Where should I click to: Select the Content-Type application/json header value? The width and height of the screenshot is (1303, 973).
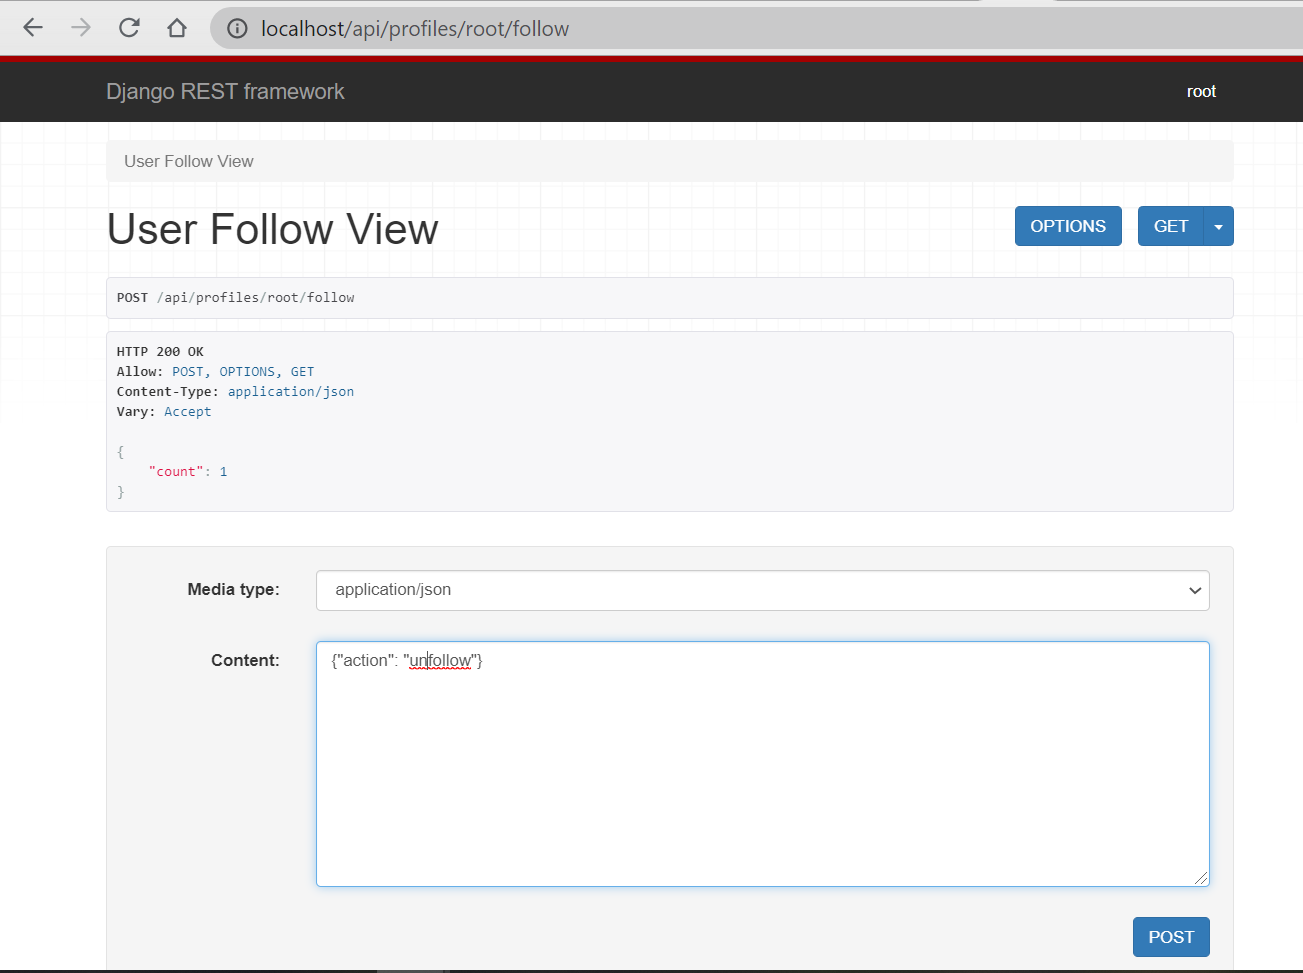click(x=291, y=391)
